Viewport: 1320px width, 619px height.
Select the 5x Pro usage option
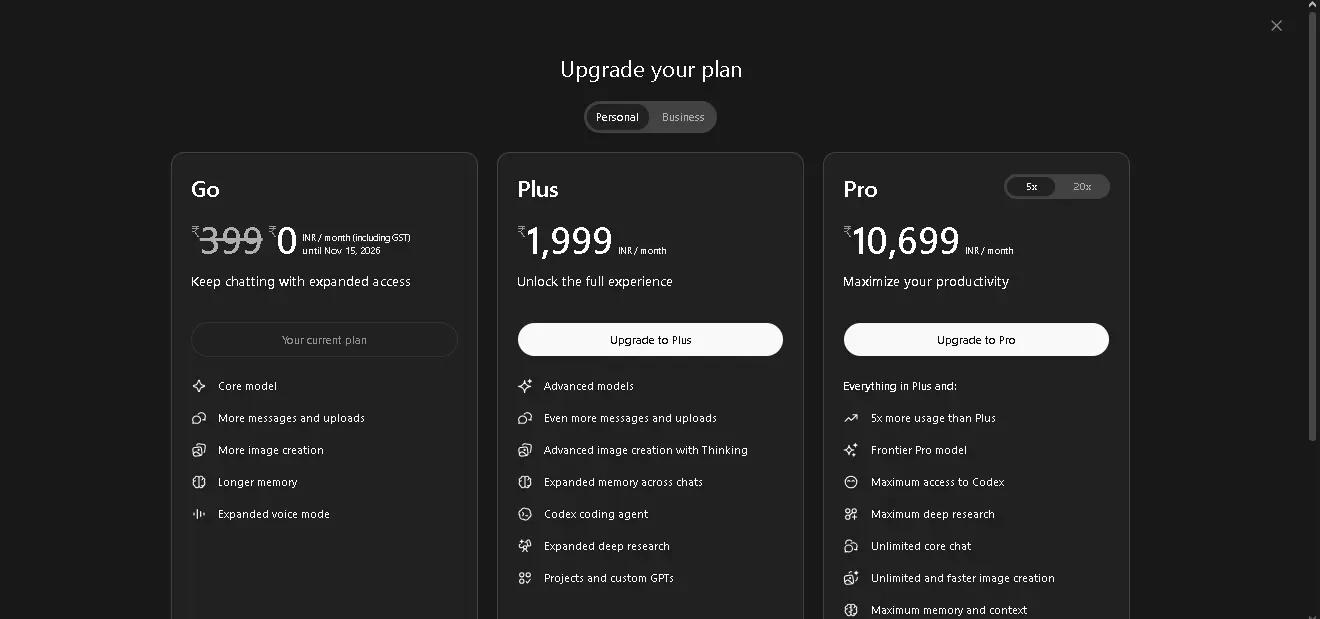click(x=1031, y=187)
